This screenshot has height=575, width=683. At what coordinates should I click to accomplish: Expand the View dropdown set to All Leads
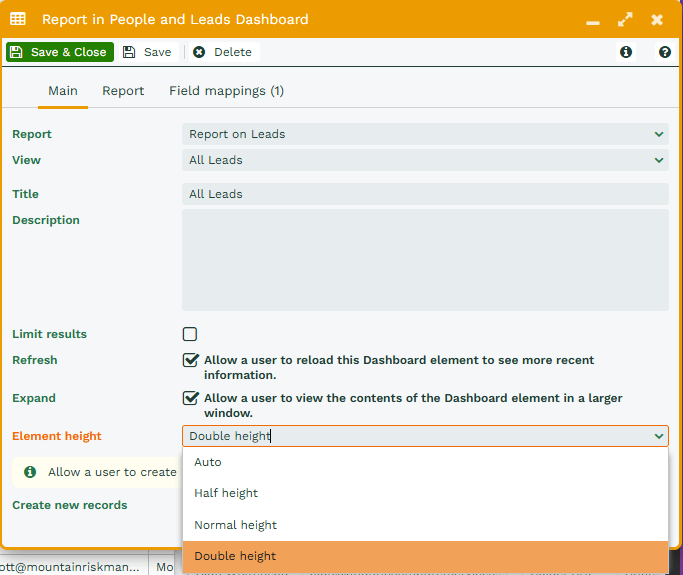click(425, 160)
